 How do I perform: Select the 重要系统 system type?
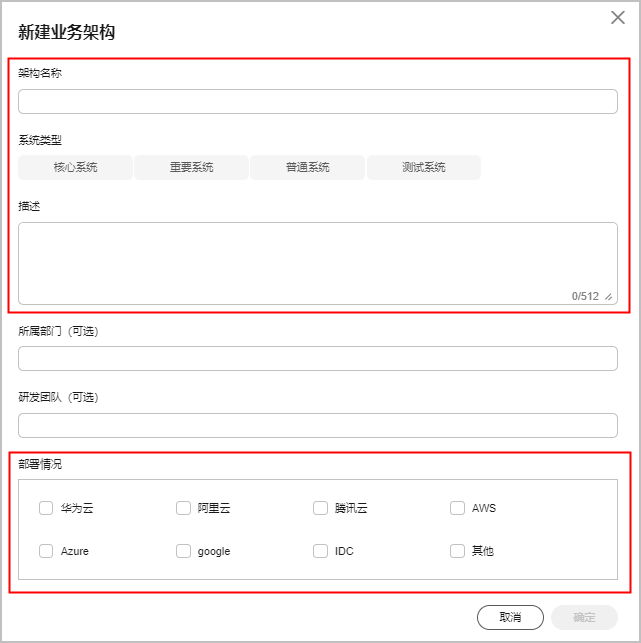click(x=192, y=167)
